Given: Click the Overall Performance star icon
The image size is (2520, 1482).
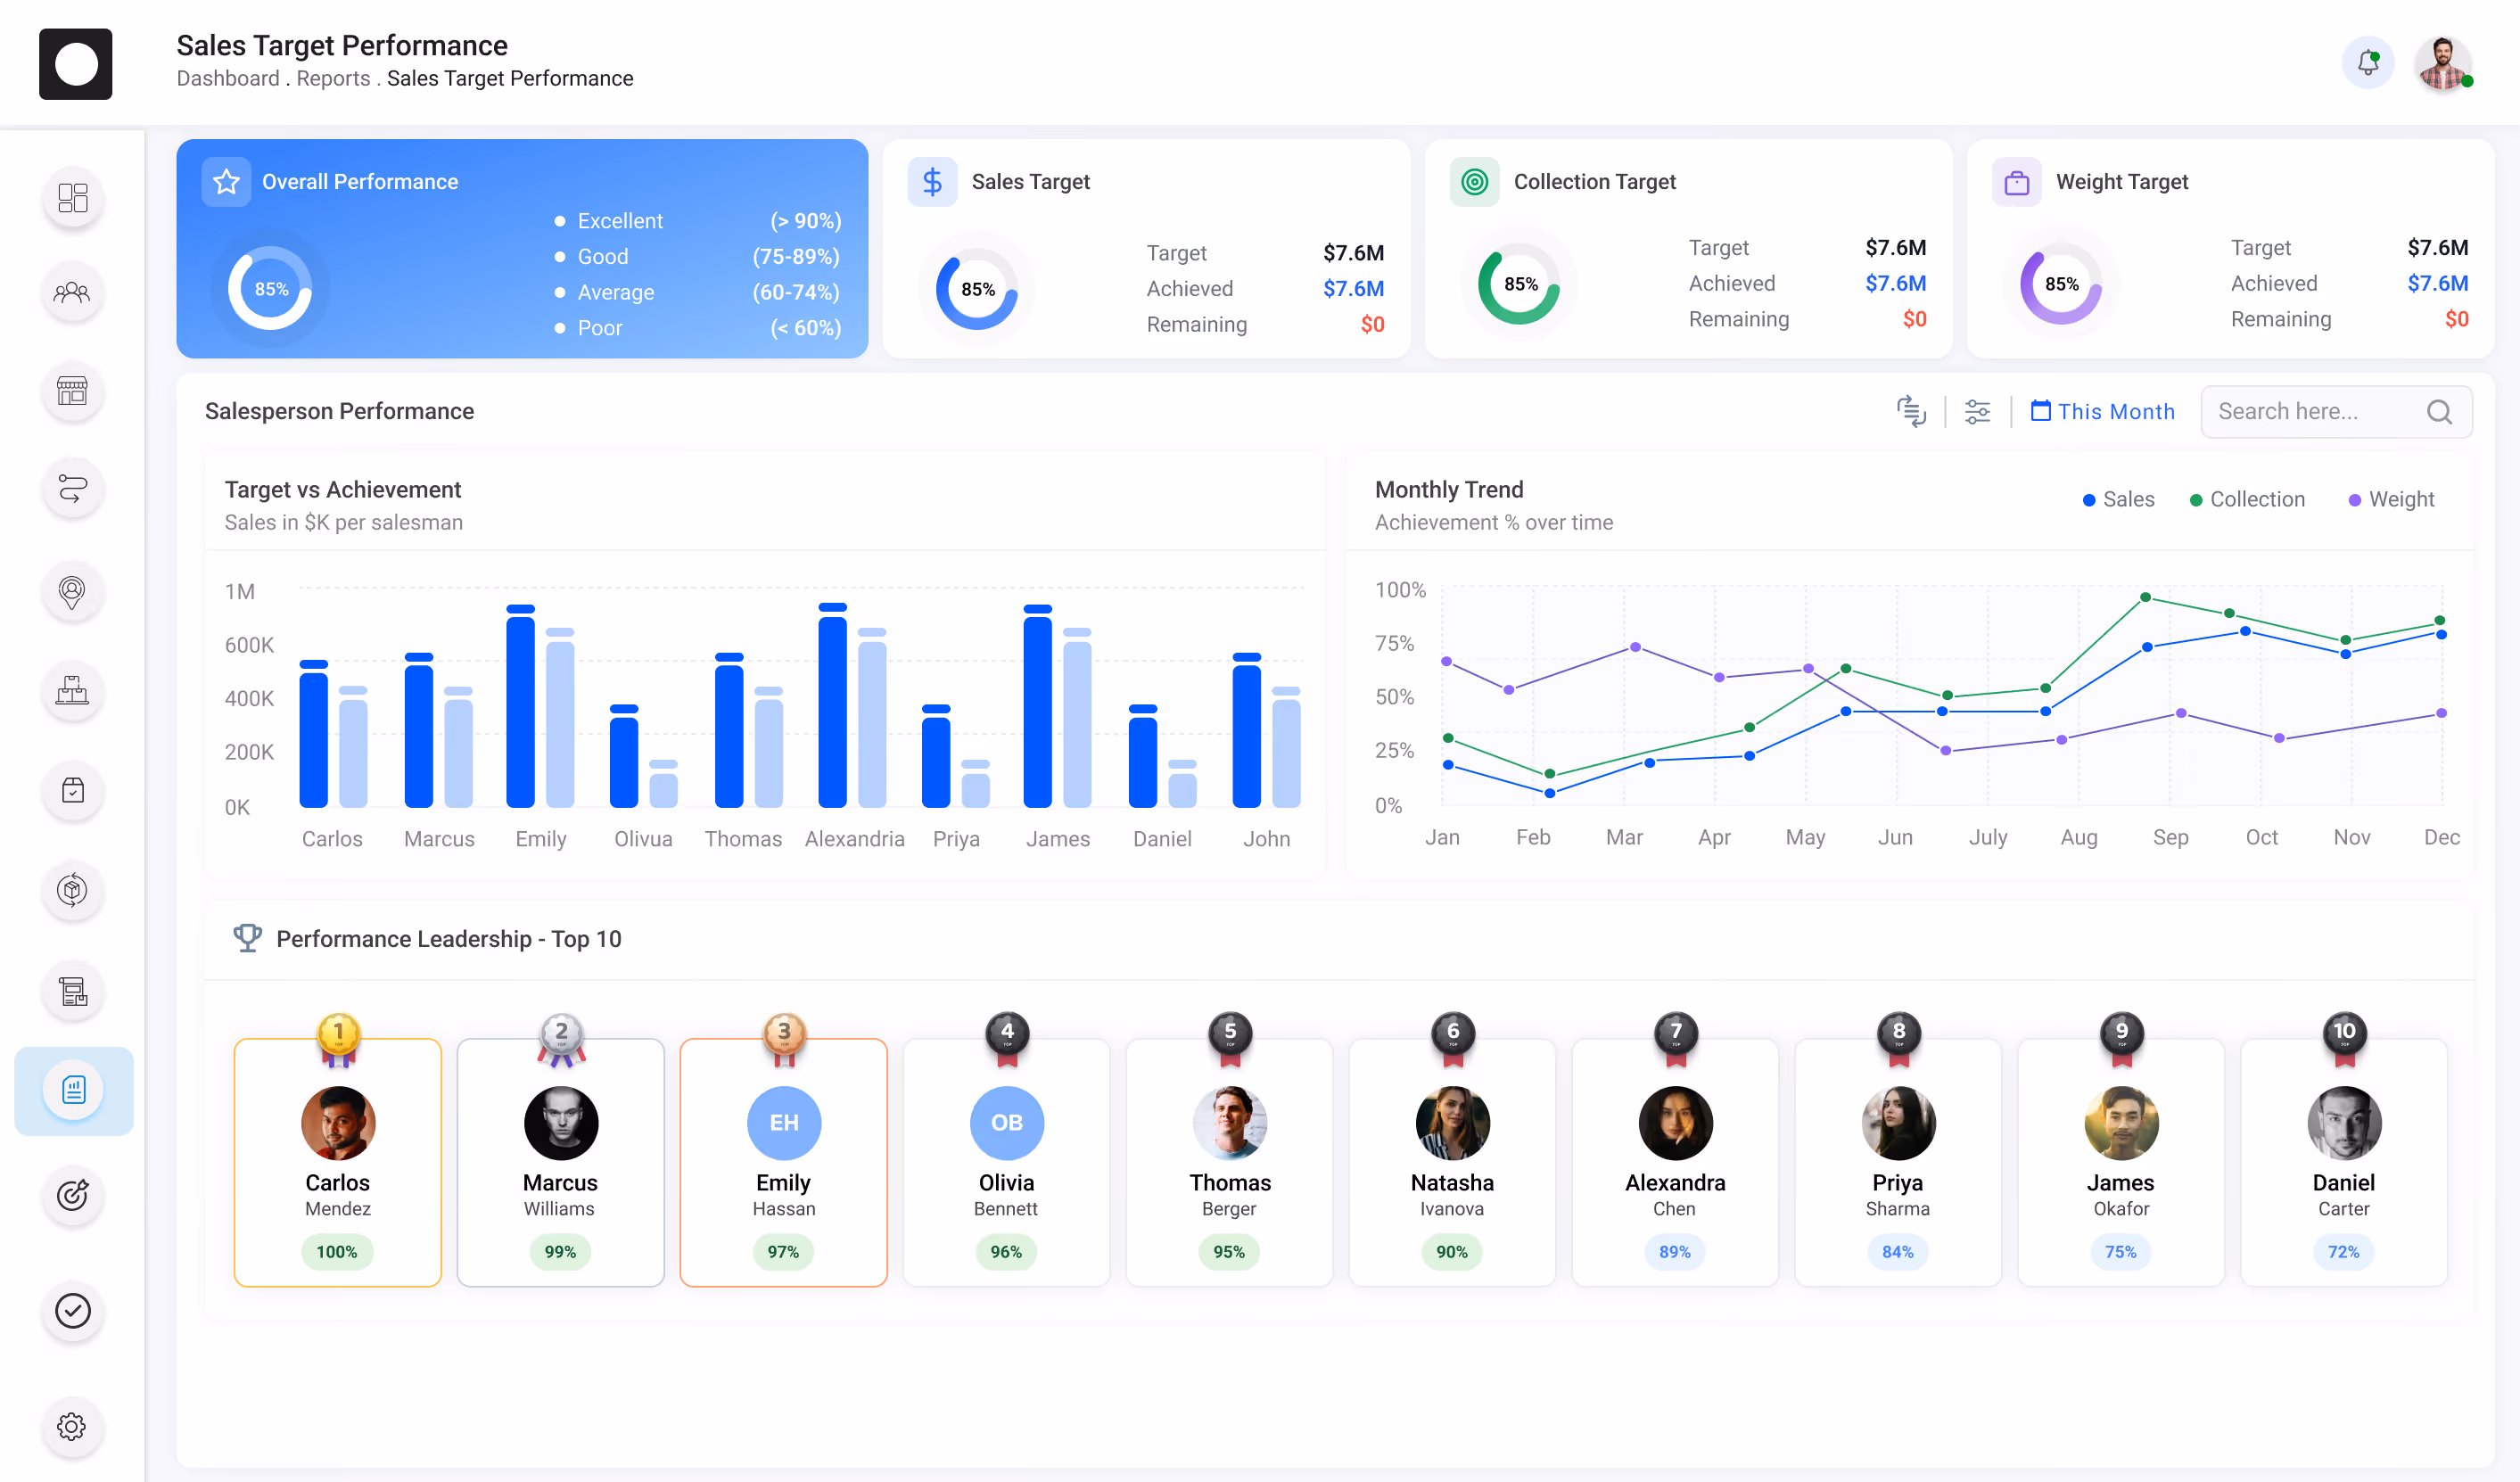Looking at the screenshot, I should 226,181.
